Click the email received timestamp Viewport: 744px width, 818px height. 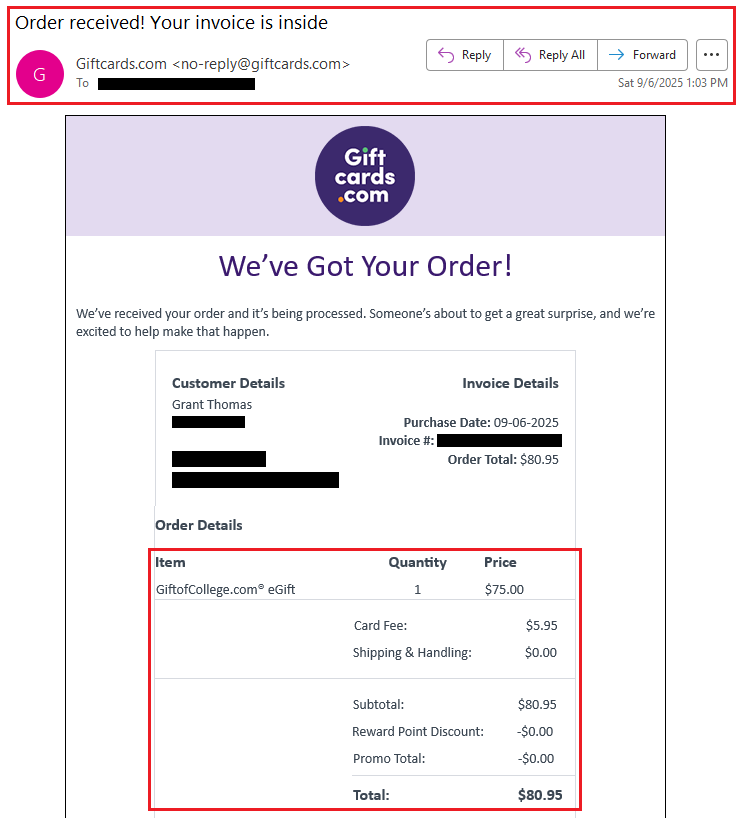673,83
